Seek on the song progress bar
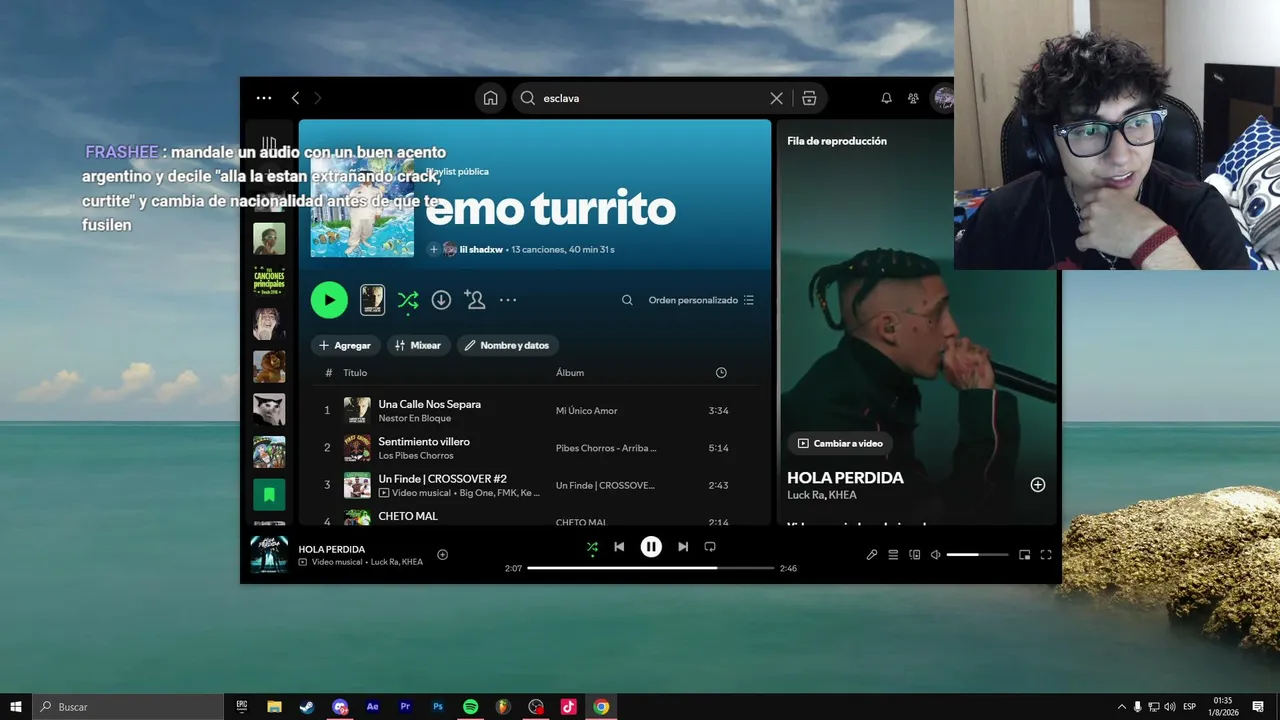Image resolution: width=1280 pixels, height=720 pixels. click(x=651, y=568)
